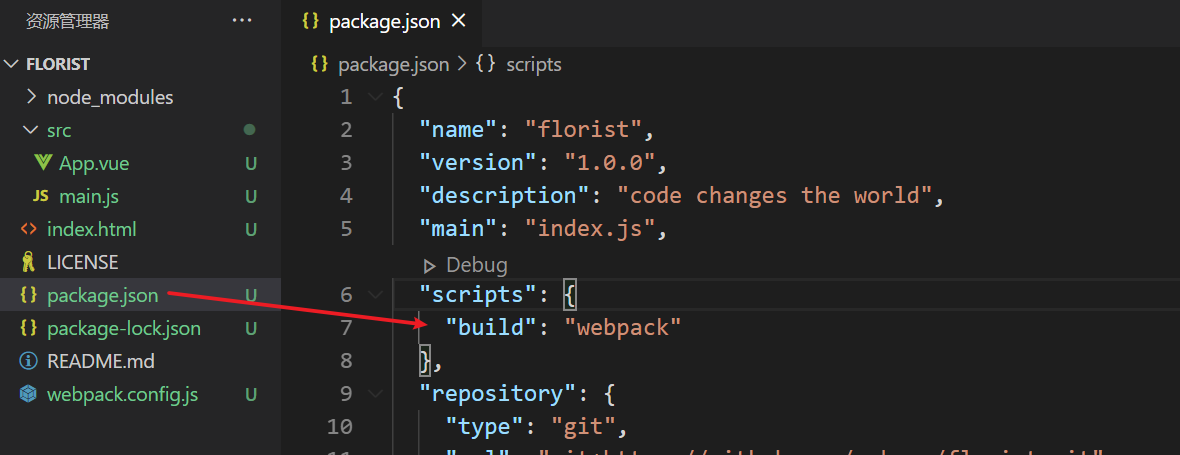Click the modified dot badge on src
Screen dimensions: 1180x455
[250, 130]
